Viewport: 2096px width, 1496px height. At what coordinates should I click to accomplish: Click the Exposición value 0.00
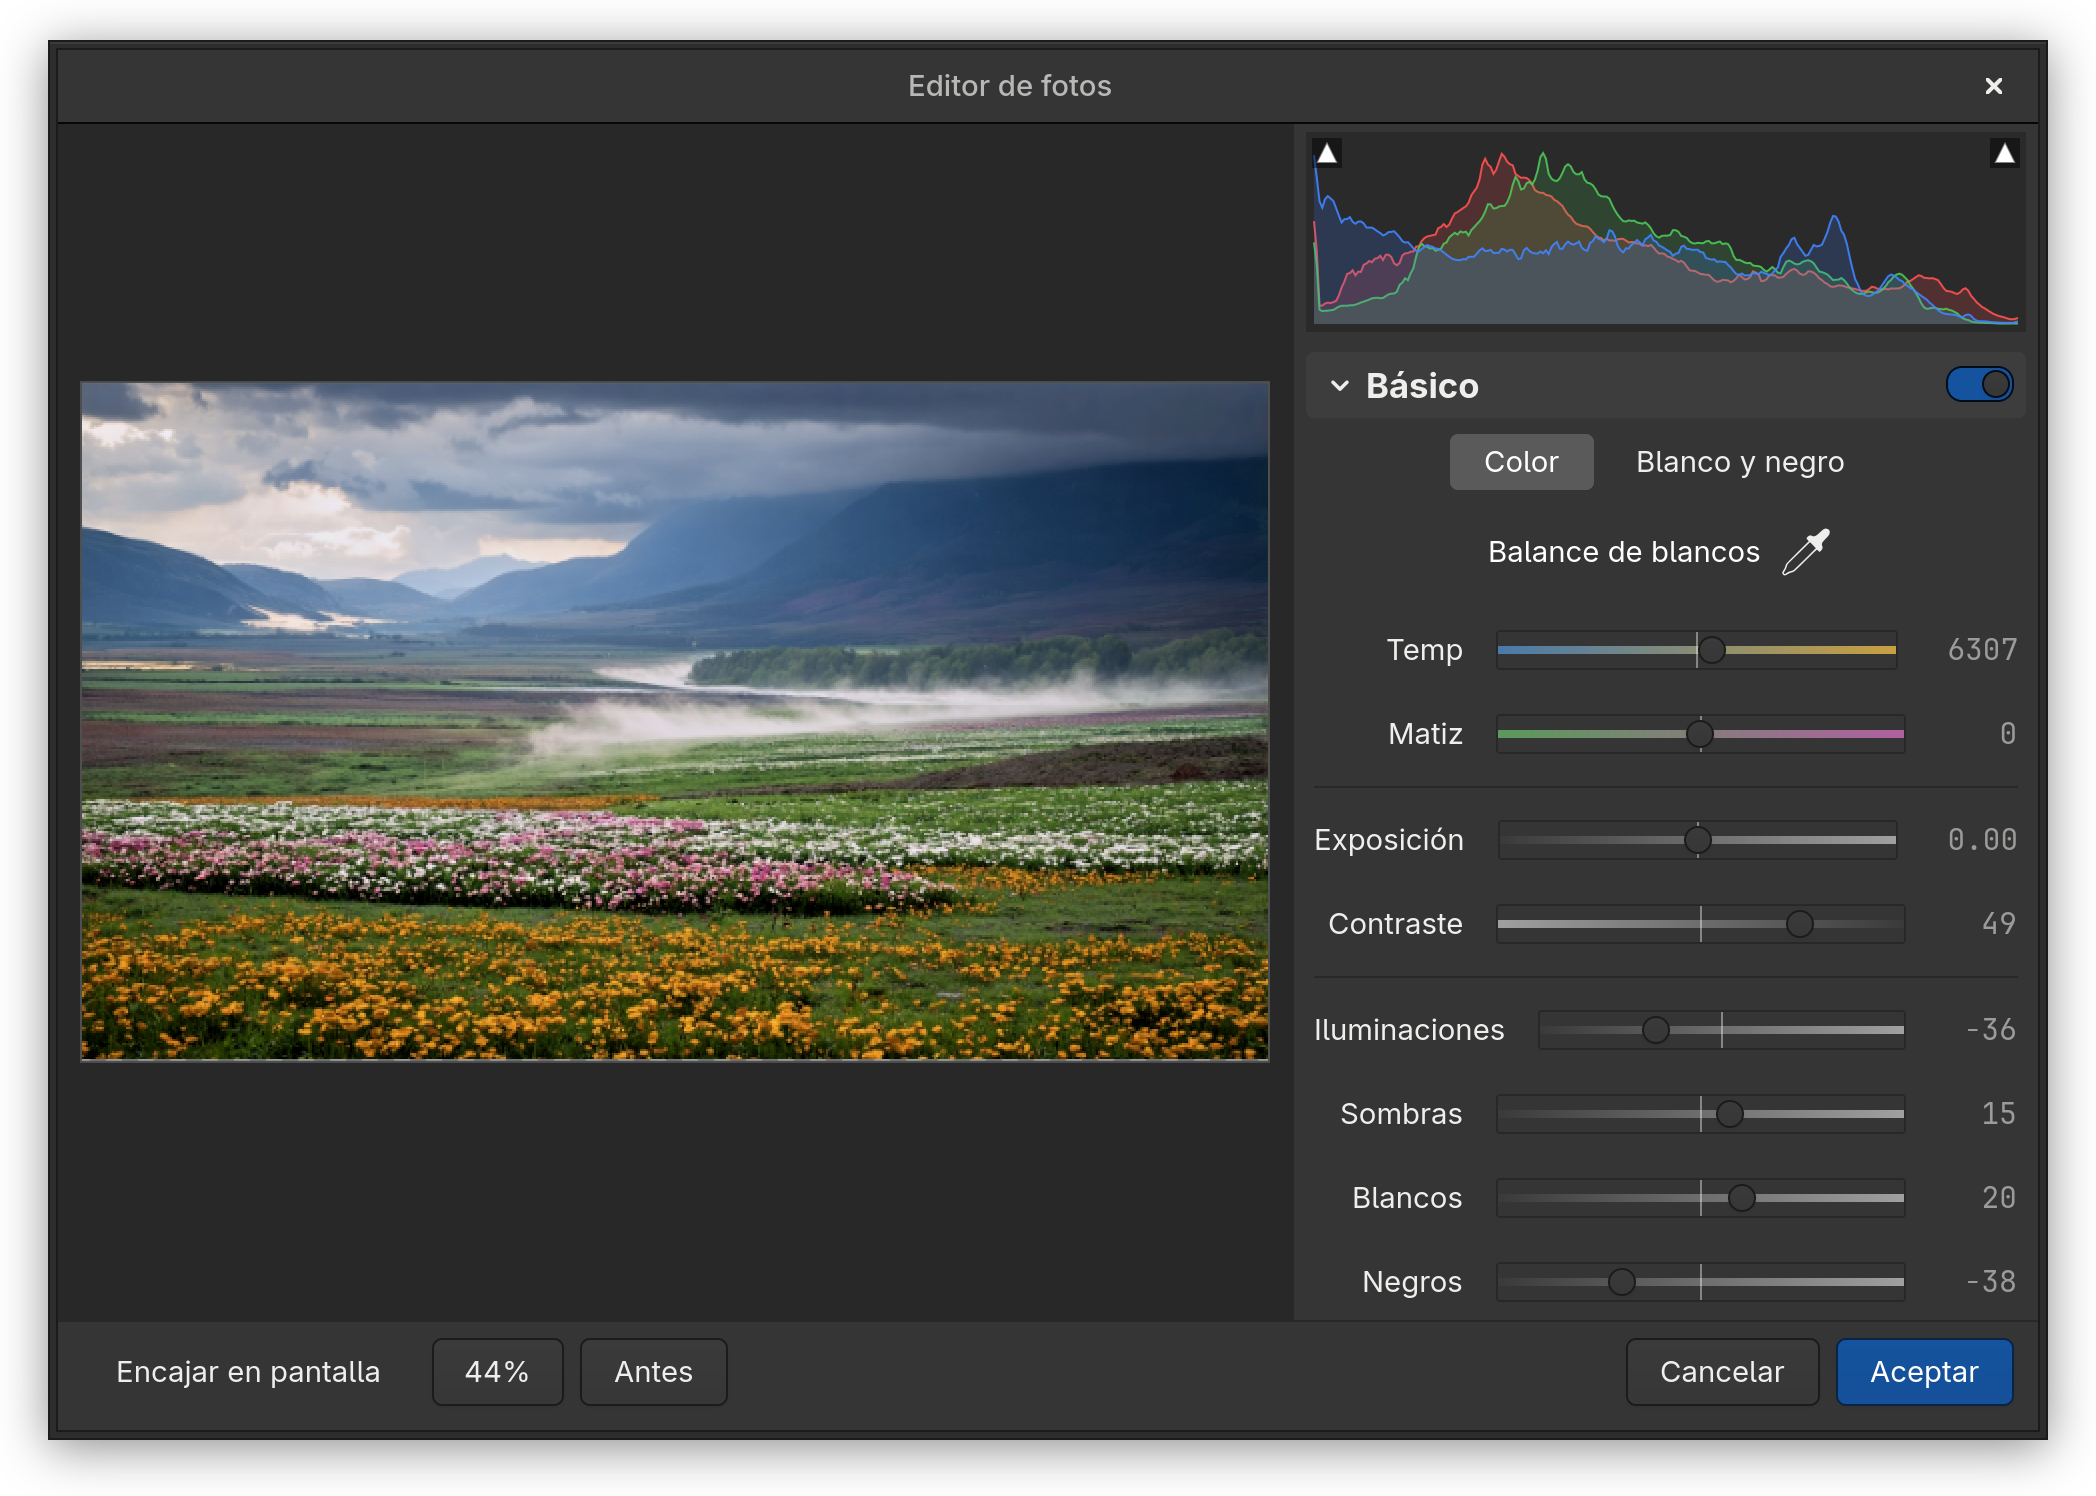(x=1982, y=840)
